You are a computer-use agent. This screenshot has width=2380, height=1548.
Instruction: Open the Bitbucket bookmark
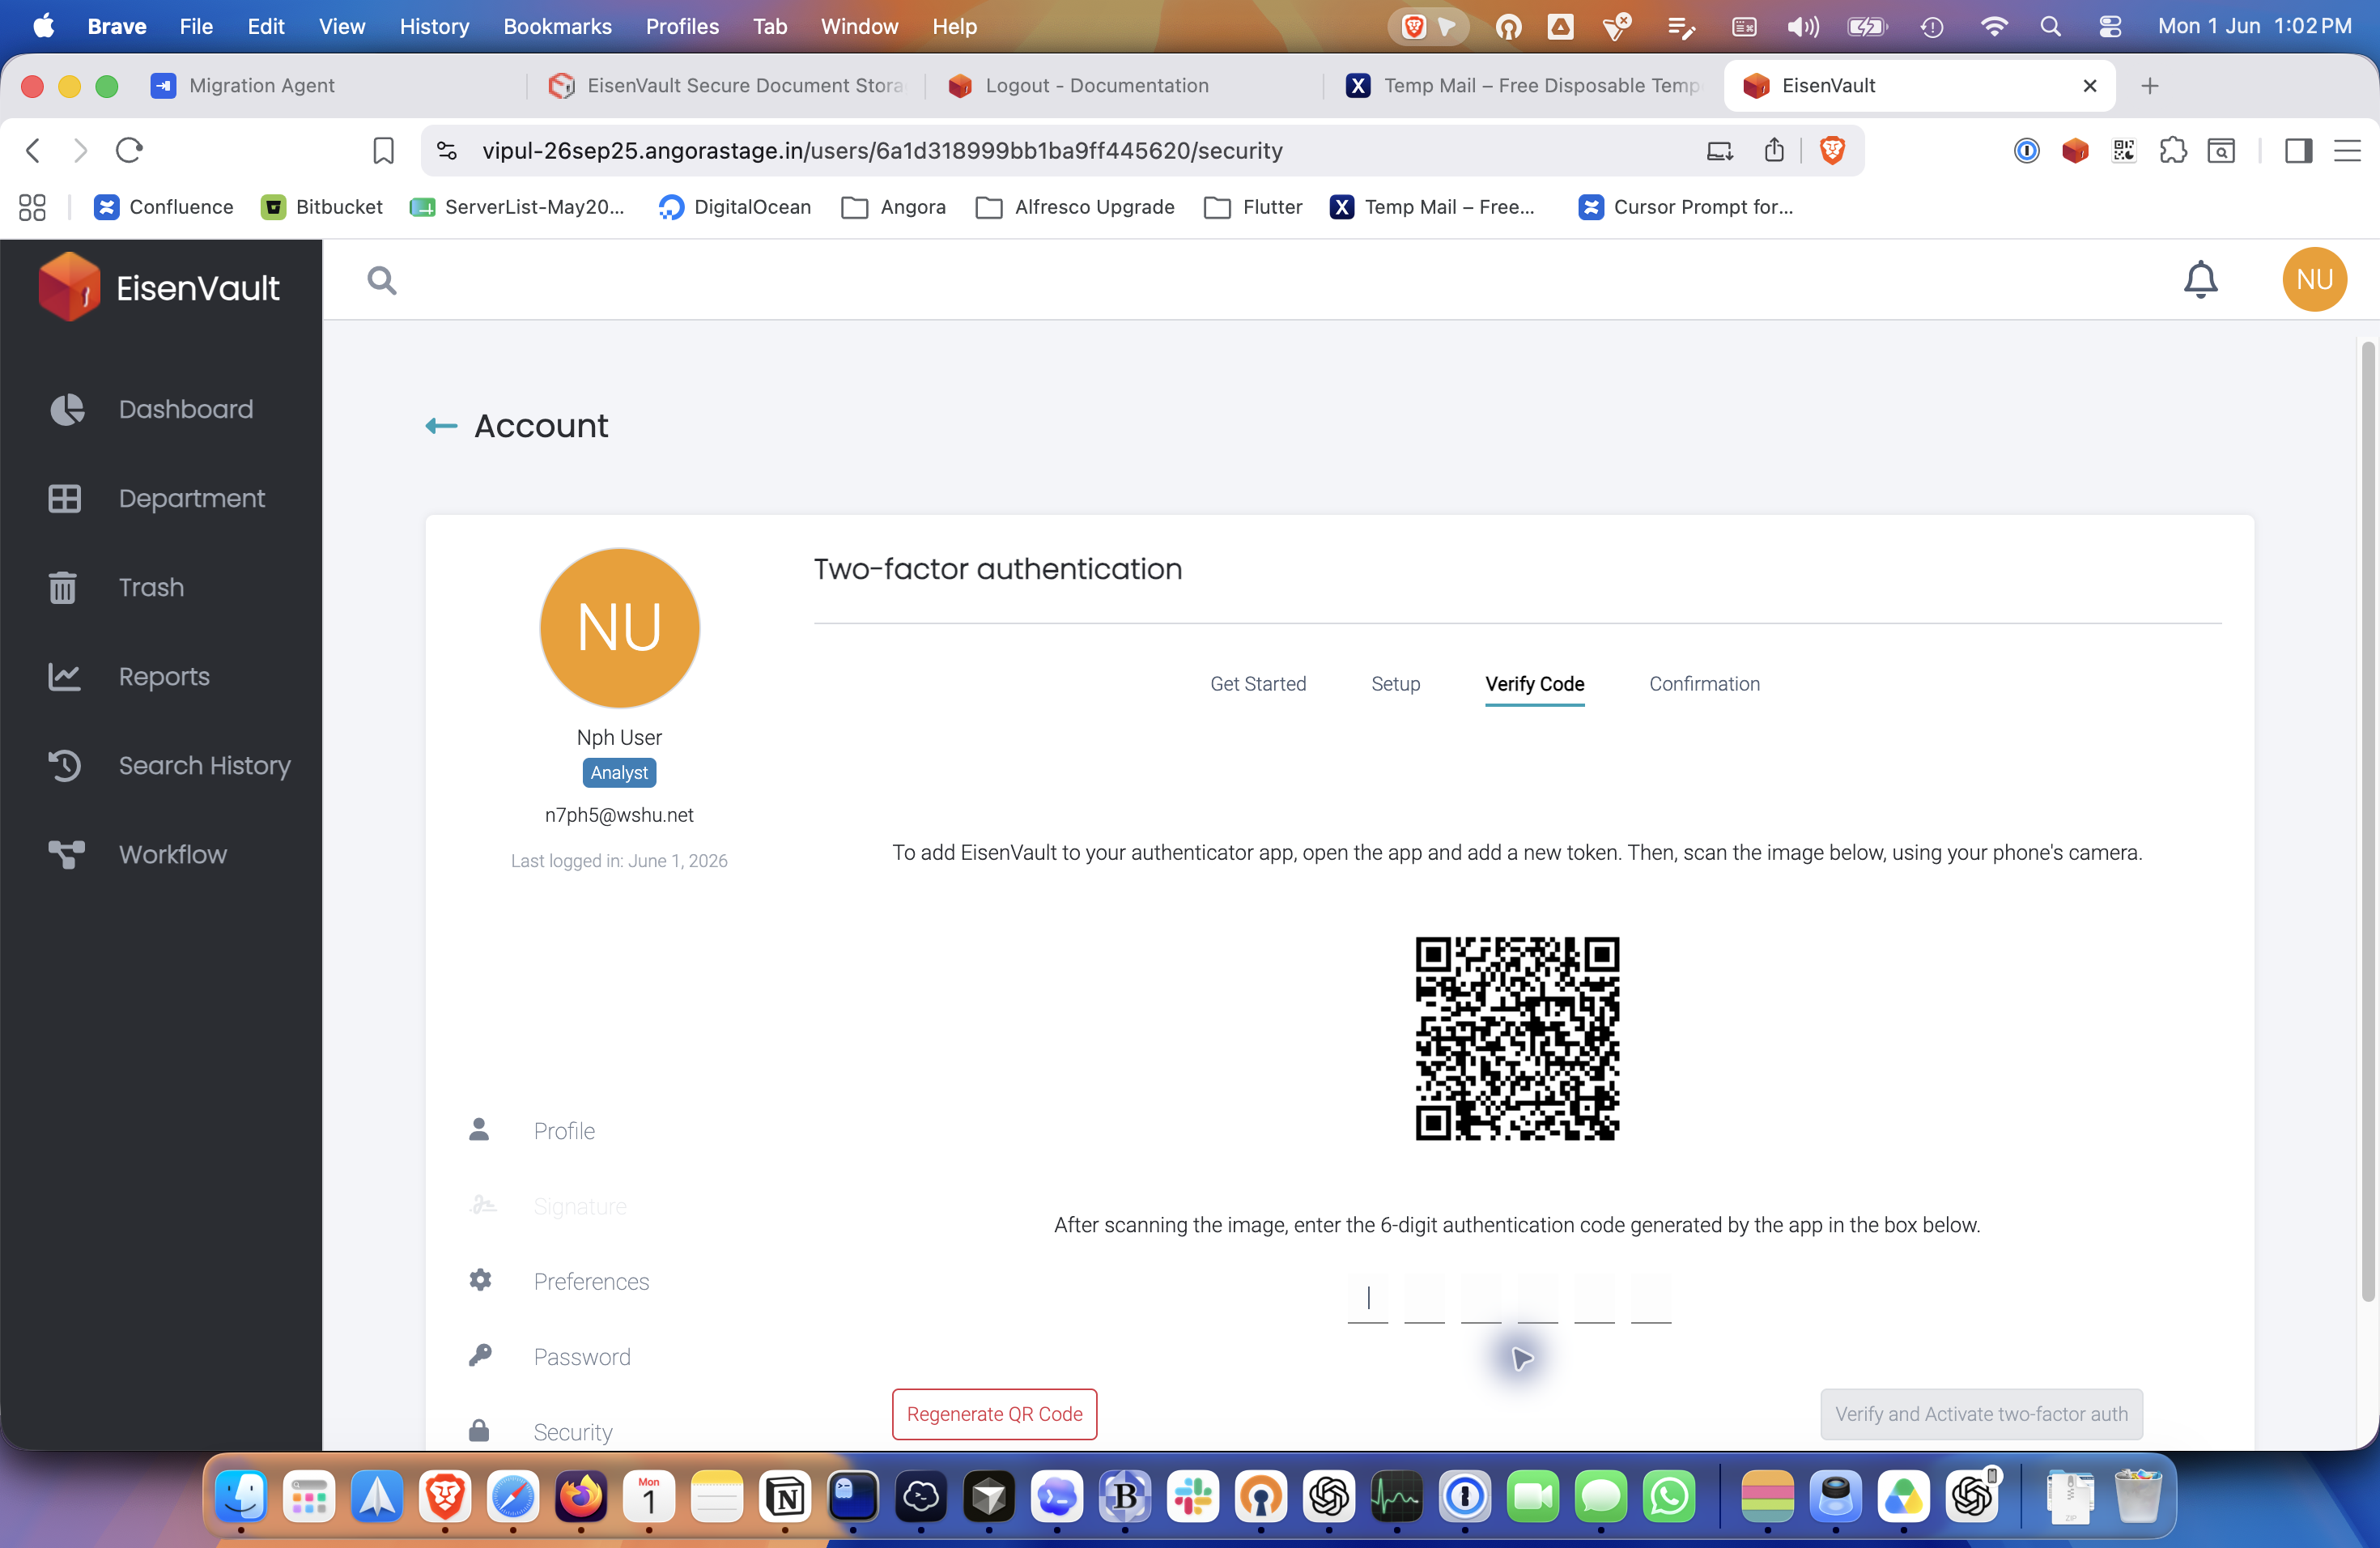click(322, 207)
